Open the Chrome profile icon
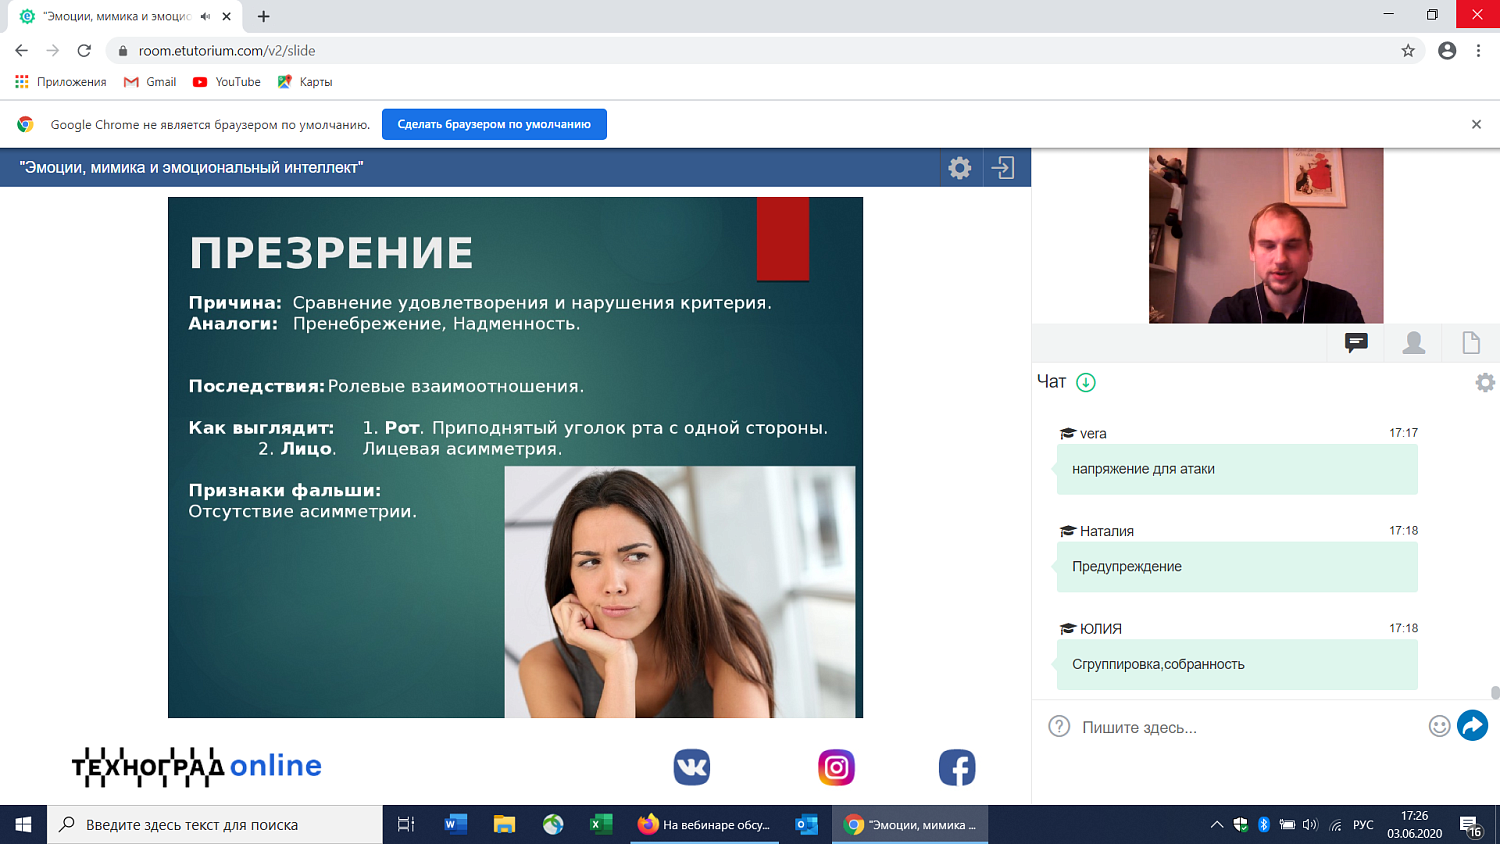Image resolution: width=1500 pixels, height=844 pixels. click(1447, 50)
